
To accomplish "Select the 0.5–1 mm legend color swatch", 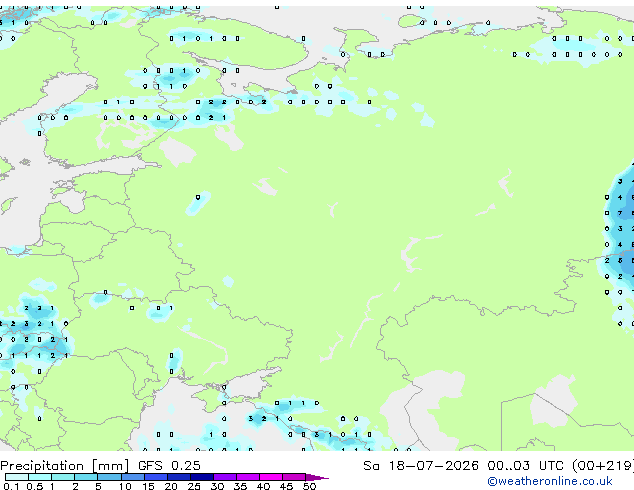I will [40, 477].
